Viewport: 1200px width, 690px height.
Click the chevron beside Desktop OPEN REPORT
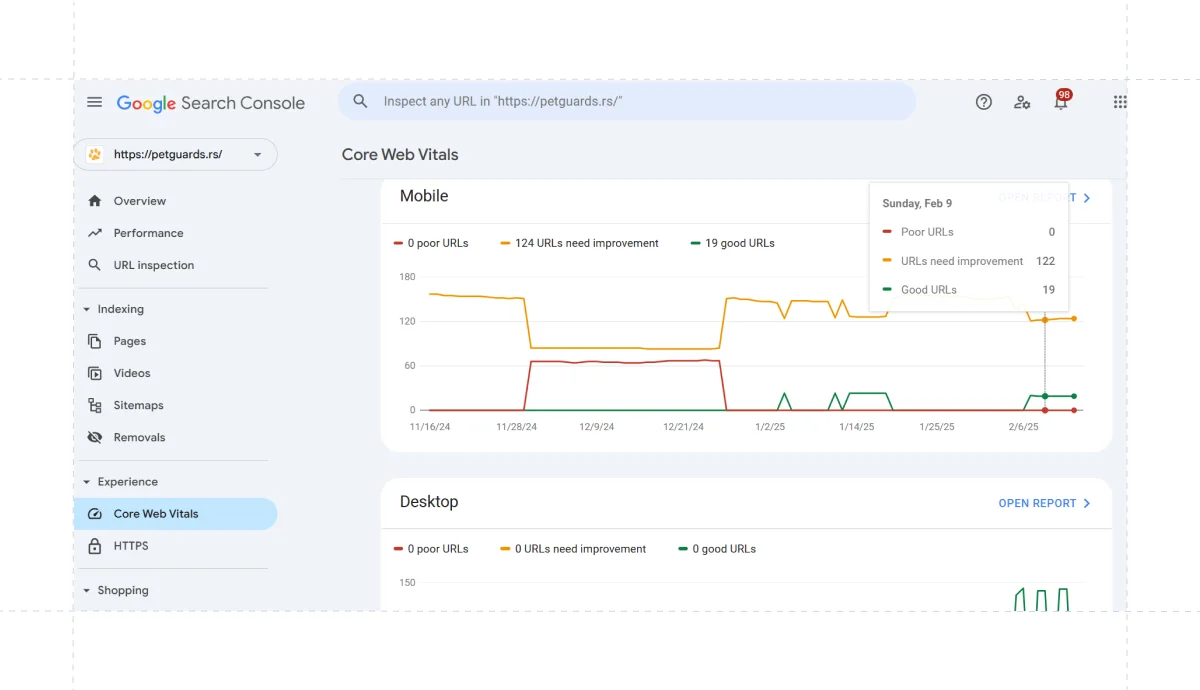(1087, 503)
